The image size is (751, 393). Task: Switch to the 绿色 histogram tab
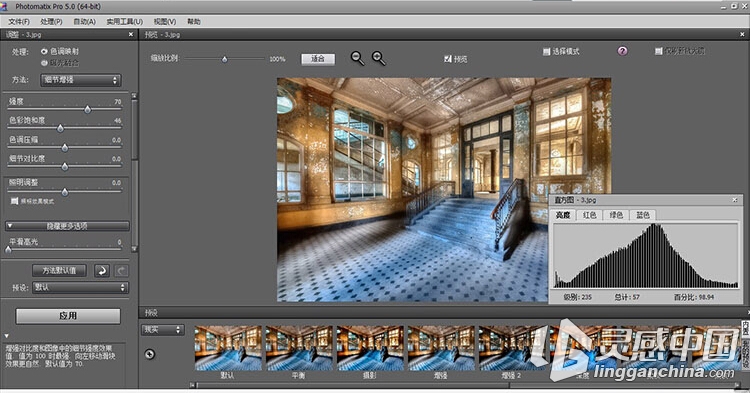click(616, 215)
